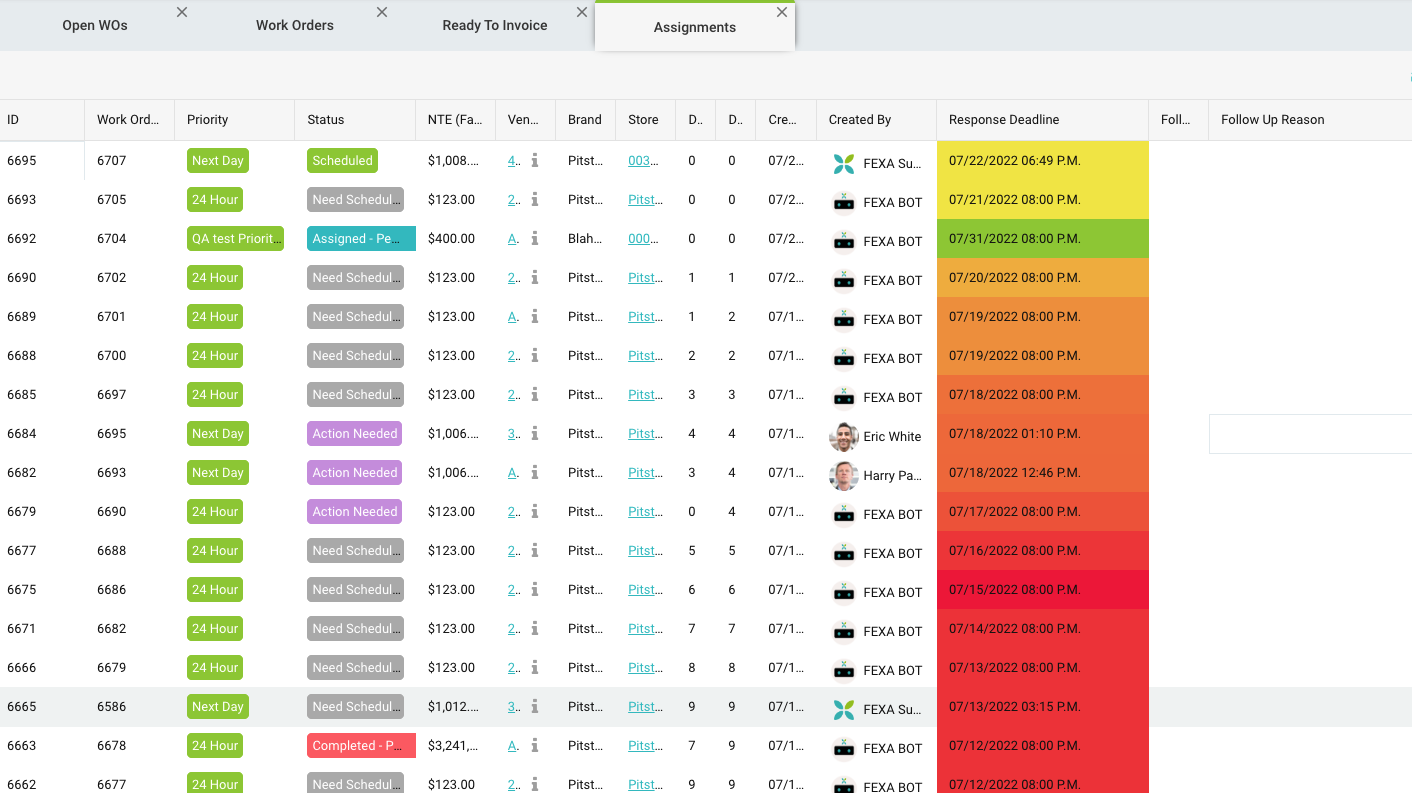The height and width of the screenshot is (793, 1412).
Task: Click Follow Up Reason input box
Action: [1310, 434]
